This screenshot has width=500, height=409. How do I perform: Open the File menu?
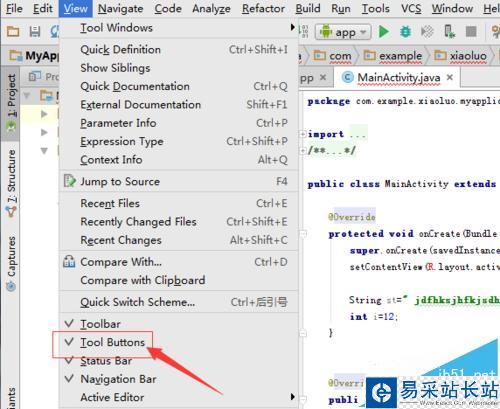[x=14, y=8]
